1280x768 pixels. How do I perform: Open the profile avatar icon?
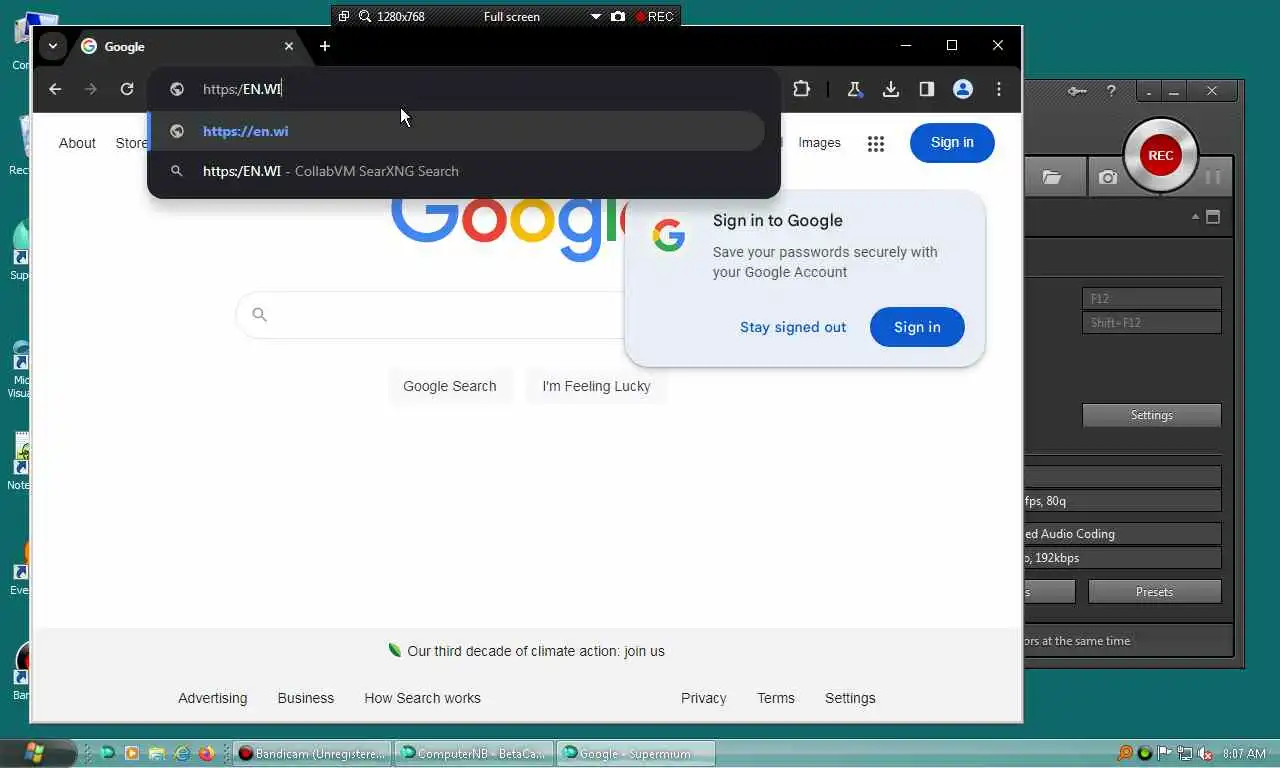click(963, 89)
